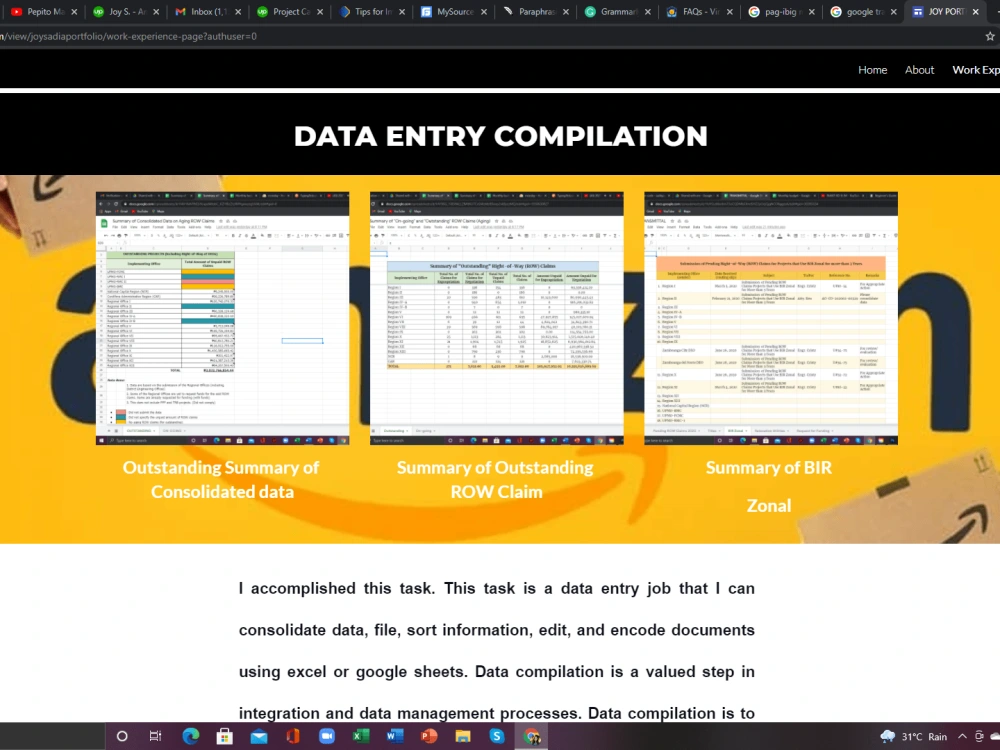Switch to the pag-ibig Google tab

pyautogui.click(x=776, y=11)
